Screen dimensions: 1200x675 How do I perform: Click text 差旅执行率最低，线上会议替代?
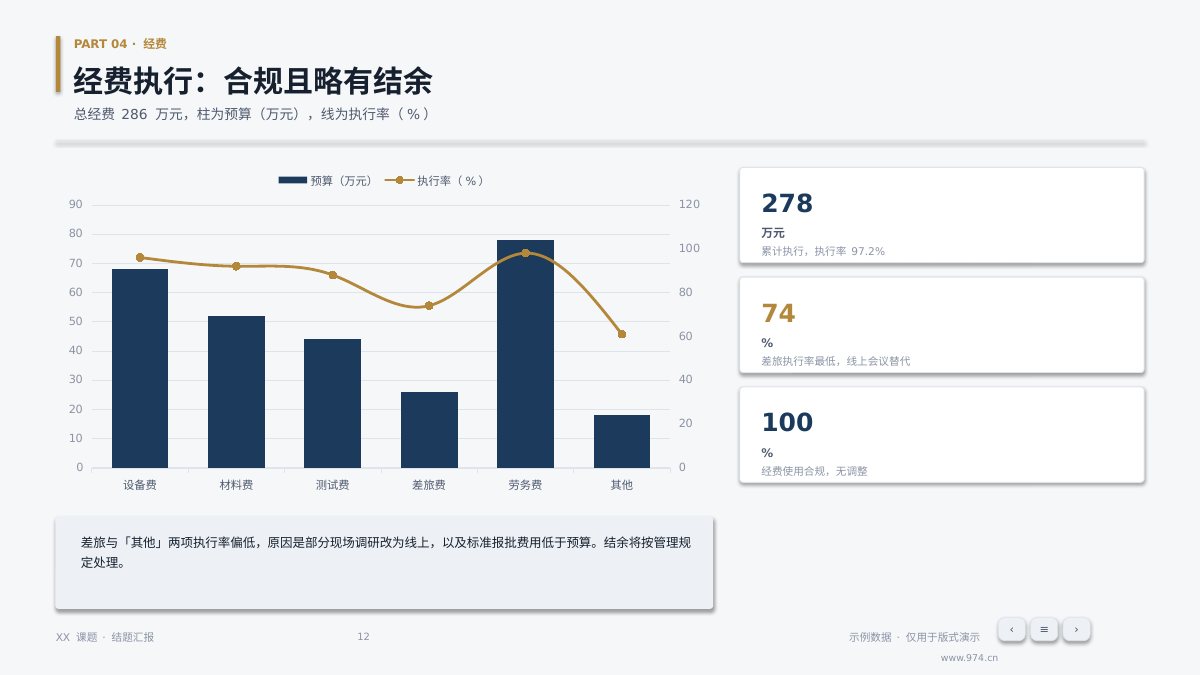tap(836, 361)
